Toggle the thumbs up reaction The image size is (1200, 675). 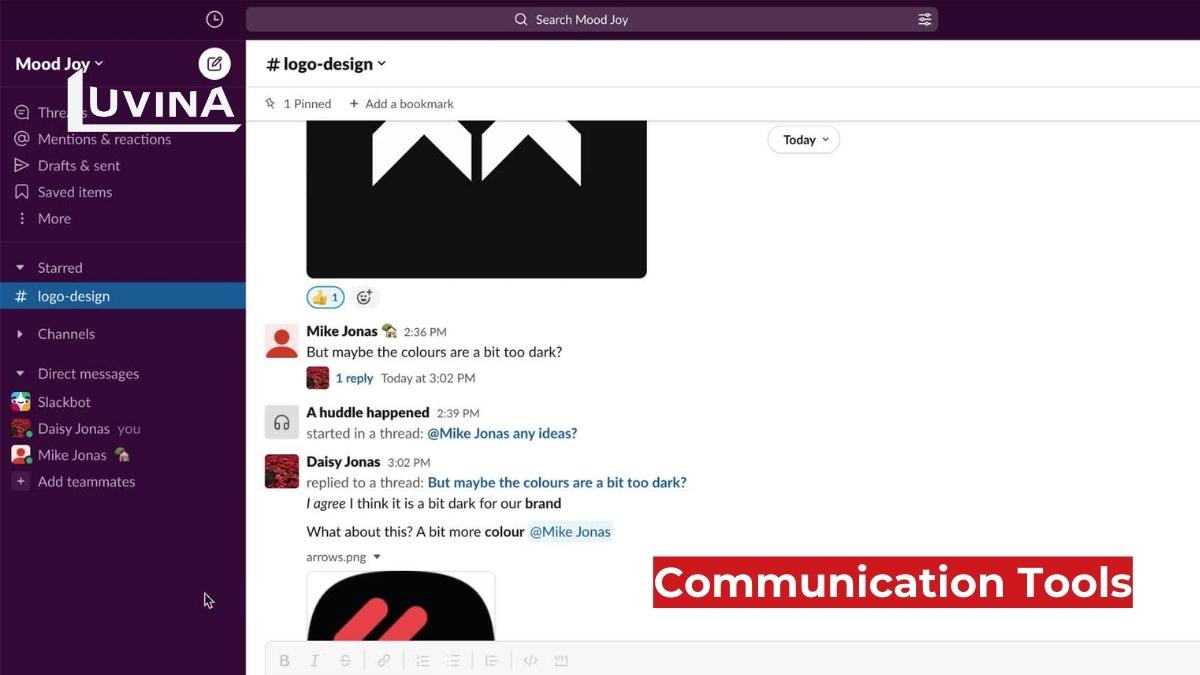click(x=325, y=297)
